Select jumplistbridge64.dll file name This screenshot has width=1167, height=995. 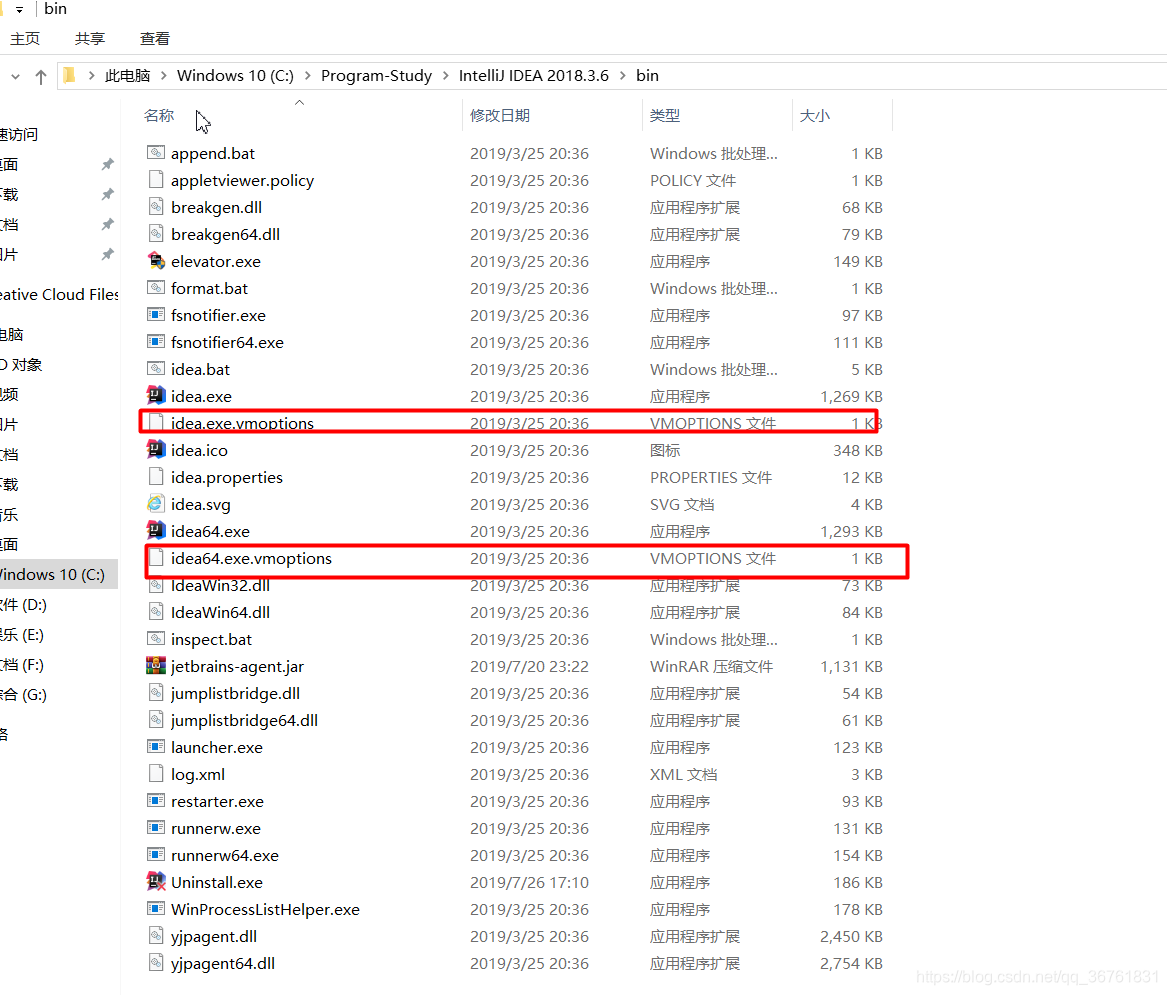point(244,720)
